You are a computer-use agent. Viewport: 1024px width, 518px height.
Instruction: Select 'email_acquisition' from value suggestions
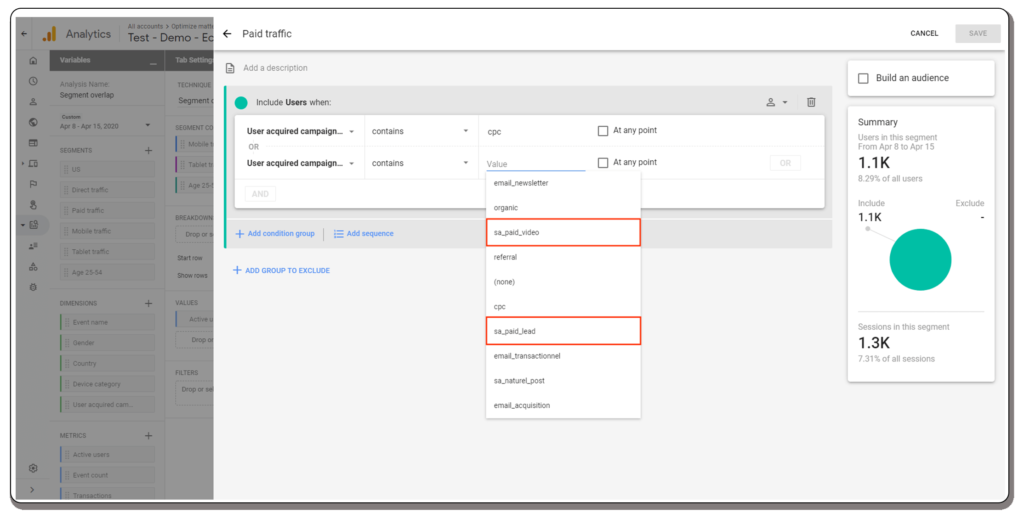(x=563, y=406)
